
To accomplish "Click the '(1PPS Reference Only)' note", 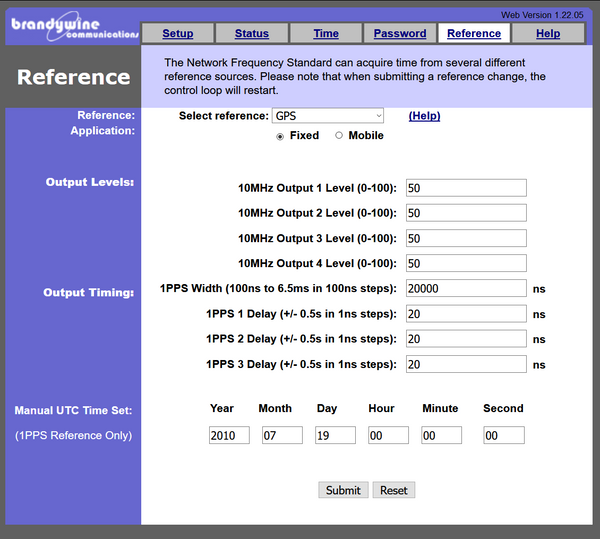I will (73, 435).
